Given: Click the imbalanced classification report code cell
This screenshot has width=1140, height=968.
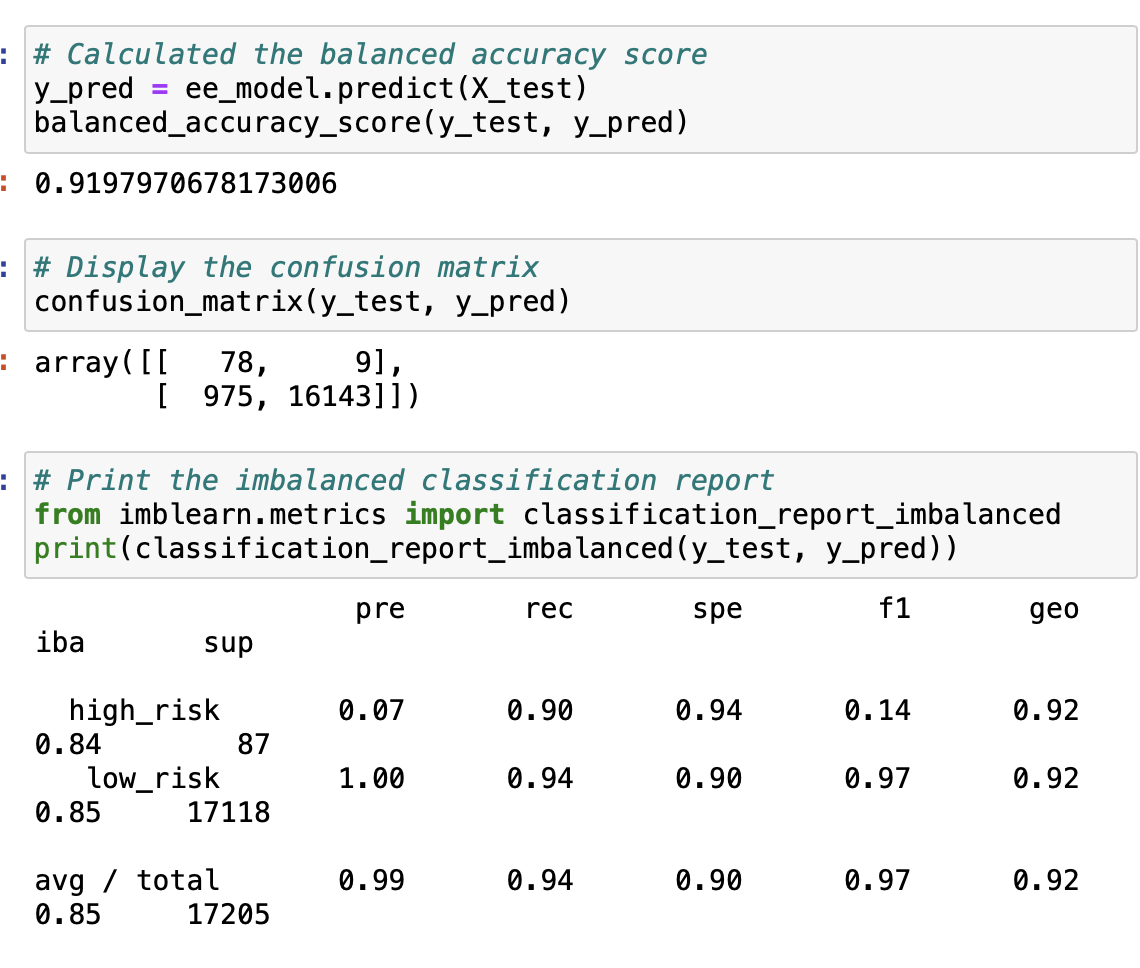Looking at the screenshot, I should pos(580,515).
